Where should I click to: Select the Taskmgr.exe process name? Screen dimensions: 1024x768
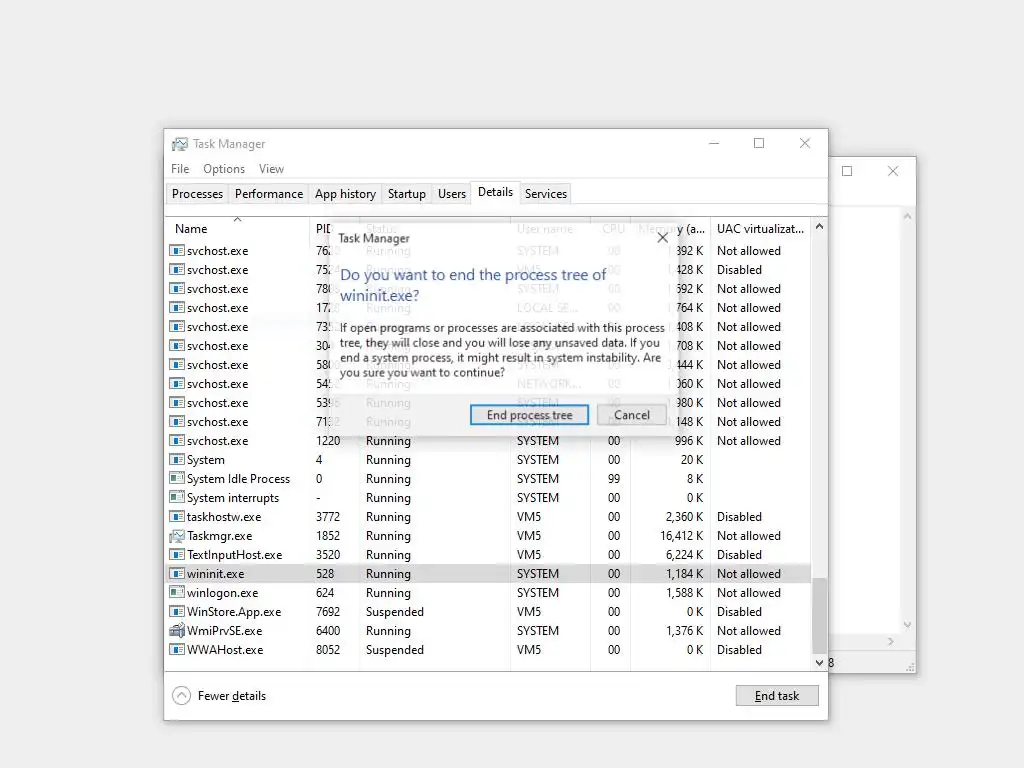coord(219,536)
